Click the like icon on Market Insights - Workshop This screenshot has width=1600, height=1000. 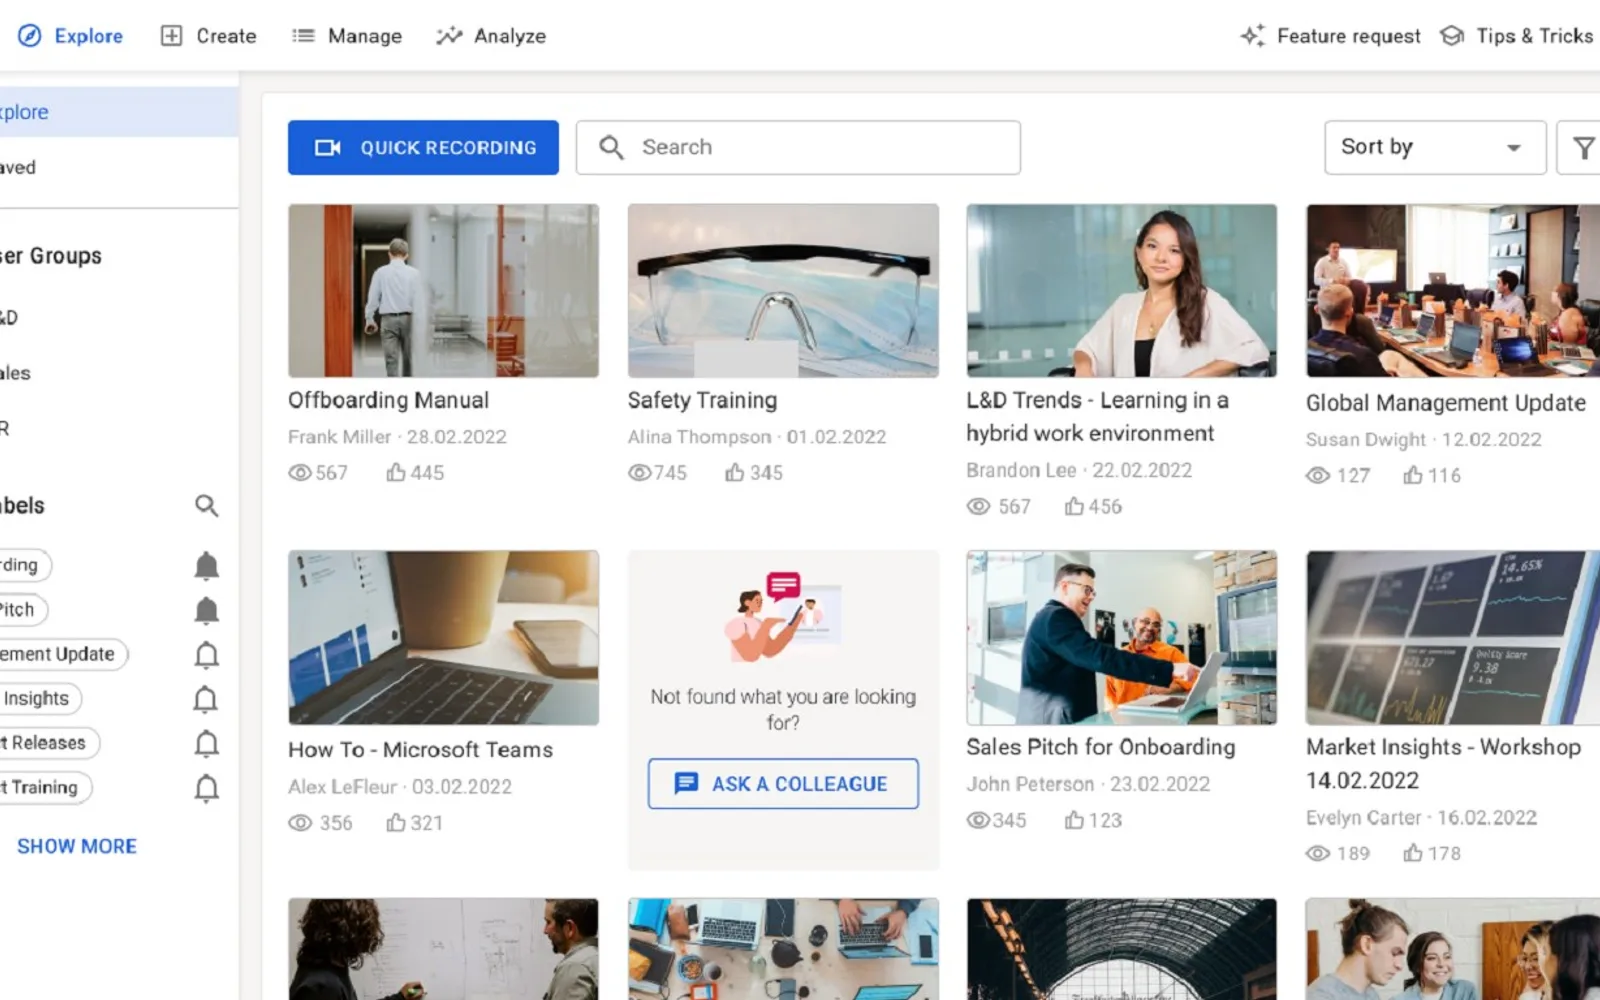point(1413,853)
